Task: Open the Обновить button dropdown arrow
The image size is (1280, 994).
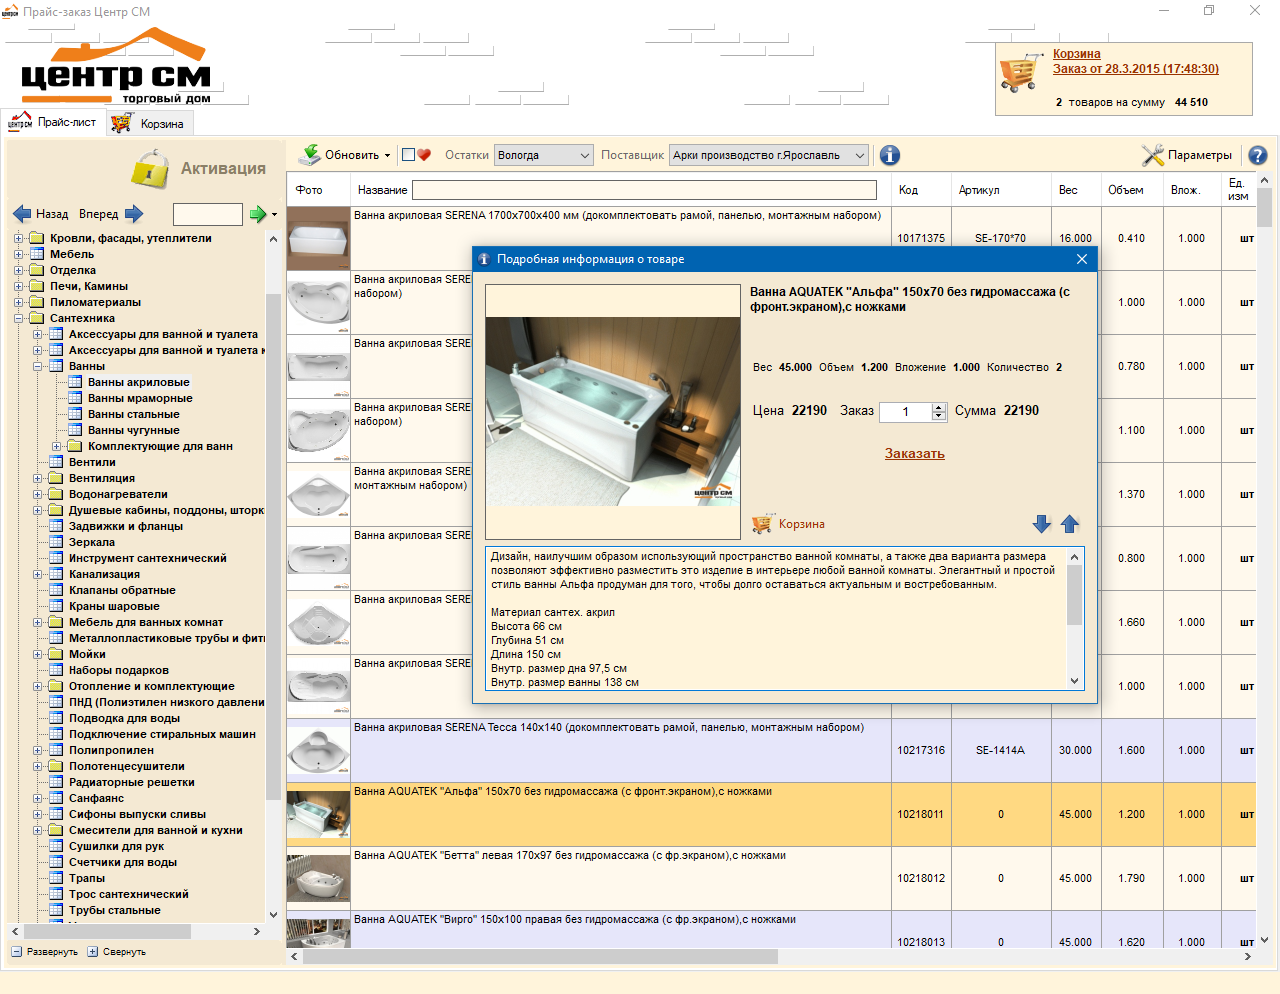Action: tap(387, 155)
